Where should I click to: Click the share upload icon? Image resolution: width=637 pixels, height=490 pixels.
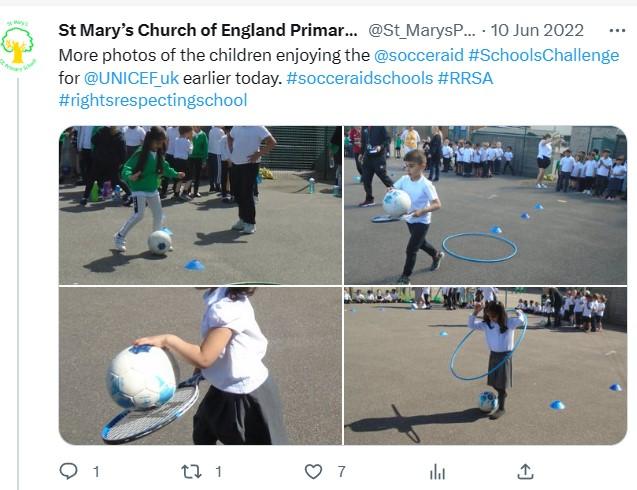pyautogui.click(x=525, y=471)
